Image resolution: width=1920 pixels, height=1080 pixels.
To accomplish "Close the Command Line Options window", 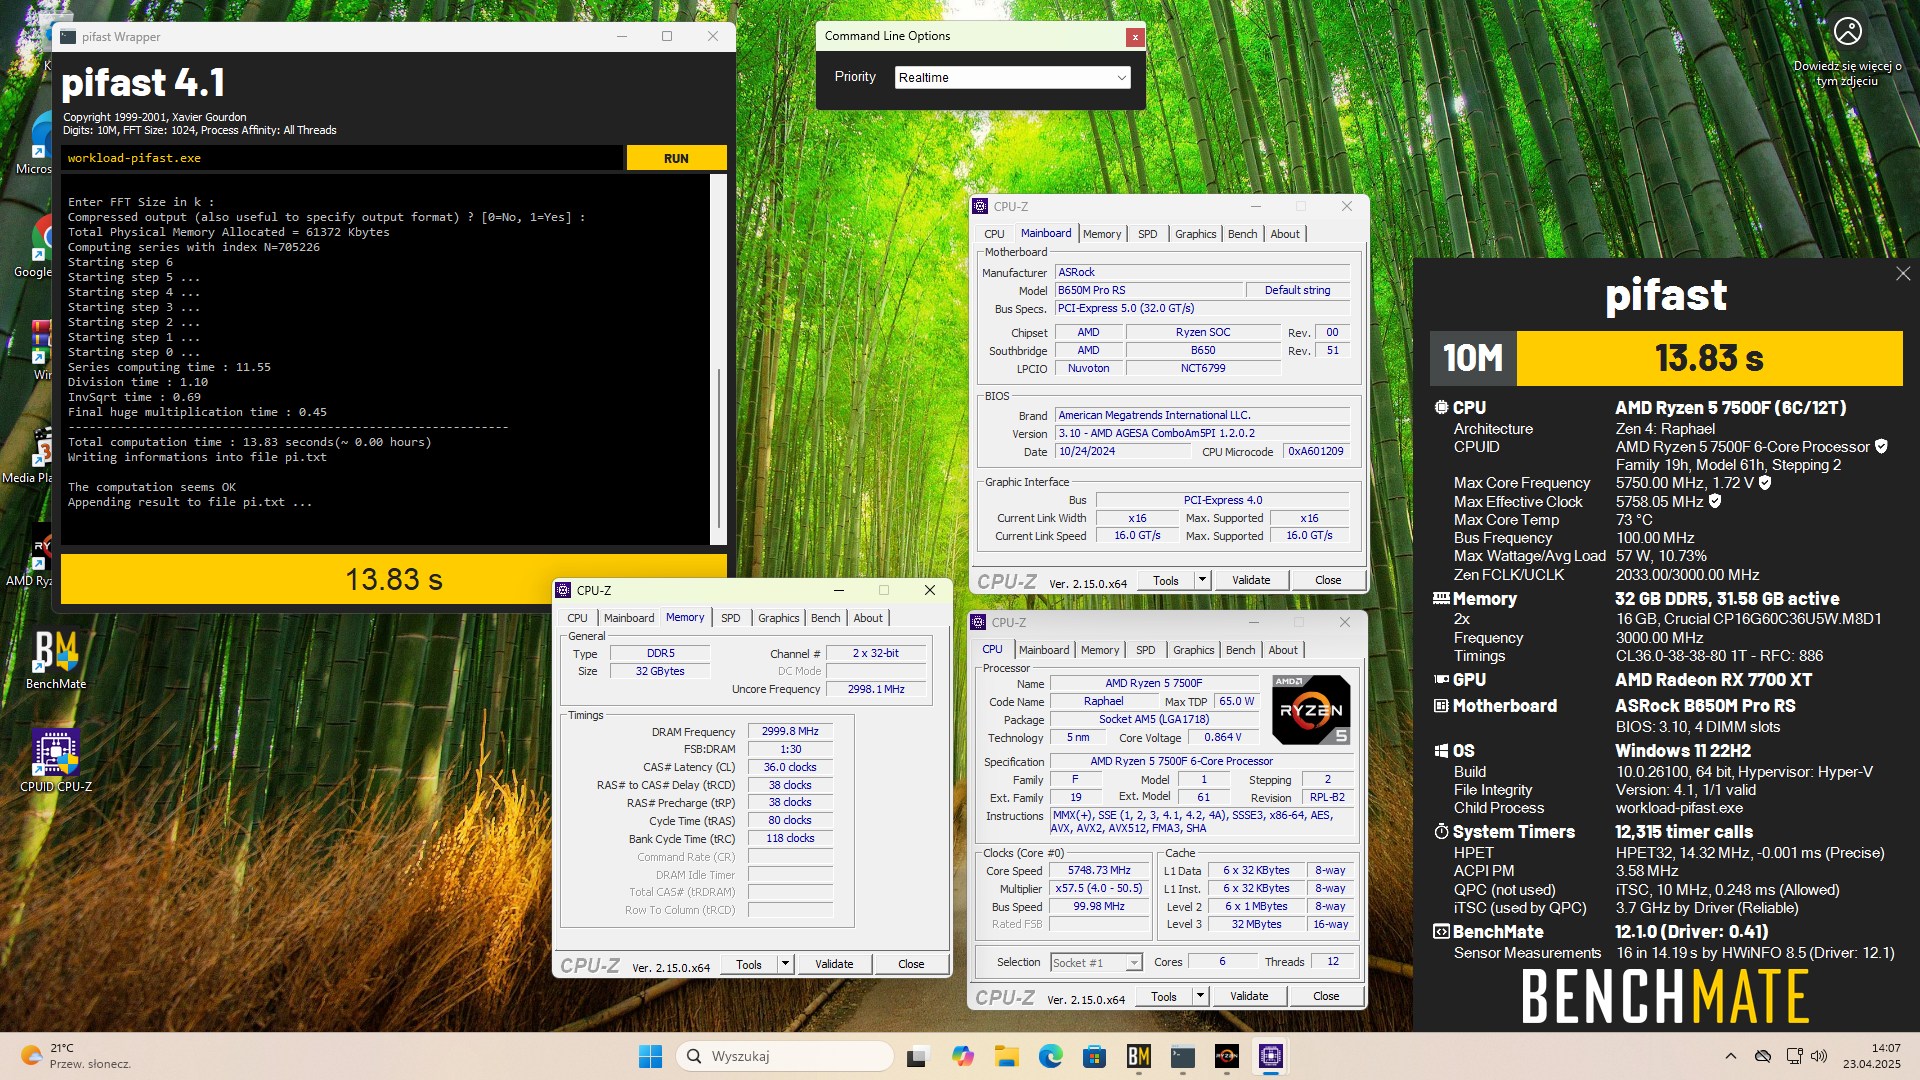I will click(1134, 37).
